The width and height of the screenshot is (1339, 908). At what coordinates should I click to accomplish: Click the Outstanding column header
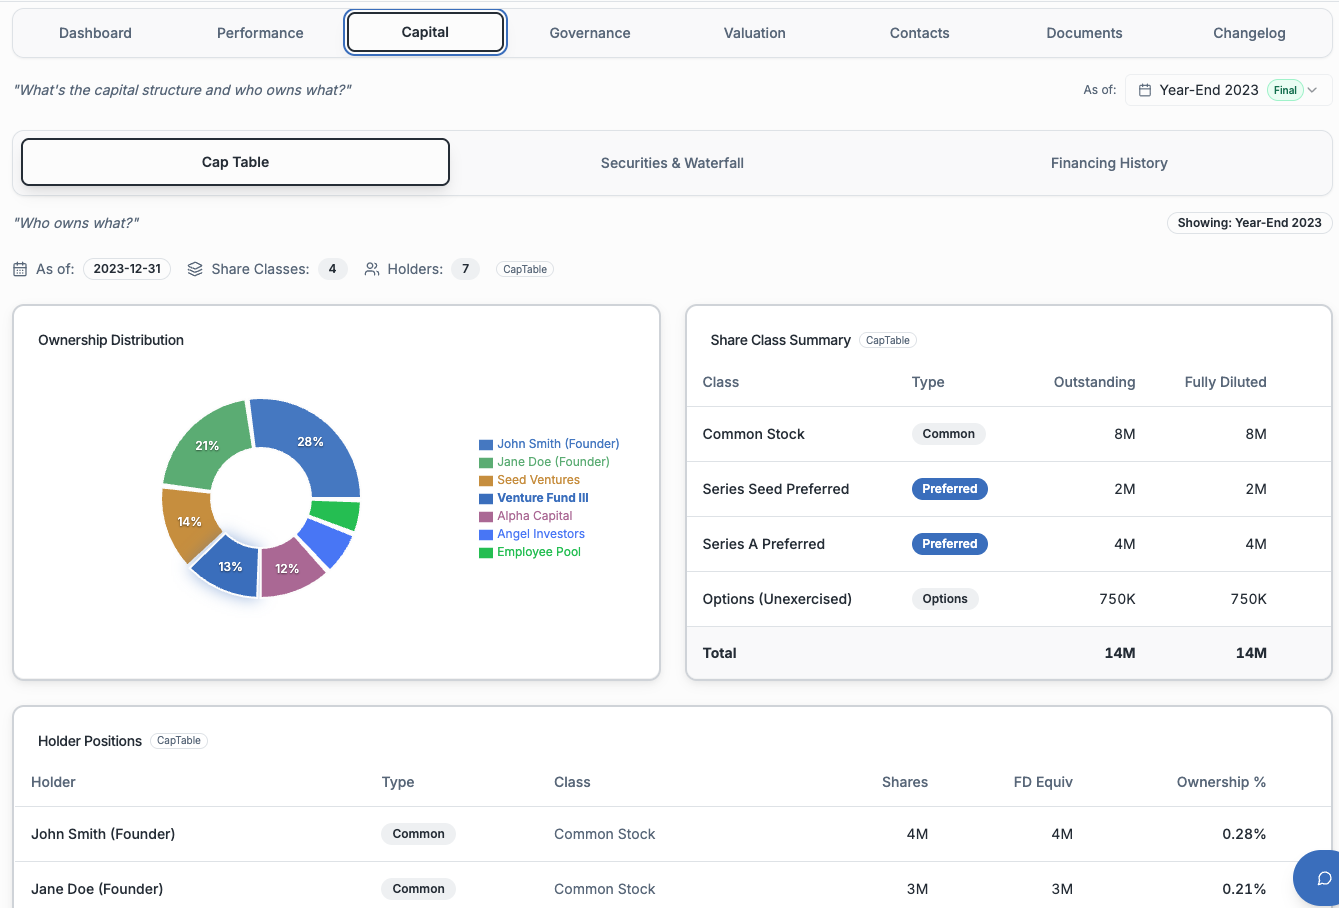pyautogui.click(x=1094, y=382)
